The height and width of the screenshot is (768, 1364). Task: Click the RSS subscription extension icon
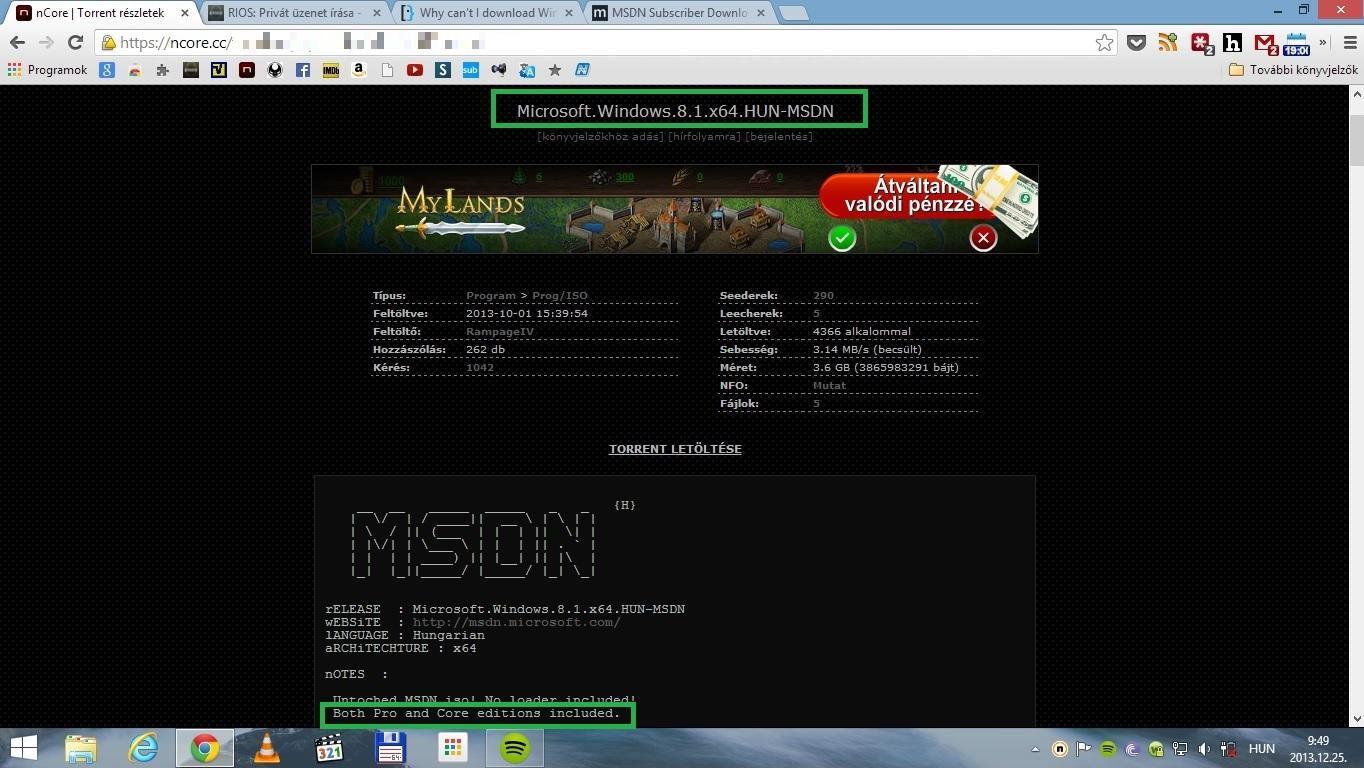1167,43
